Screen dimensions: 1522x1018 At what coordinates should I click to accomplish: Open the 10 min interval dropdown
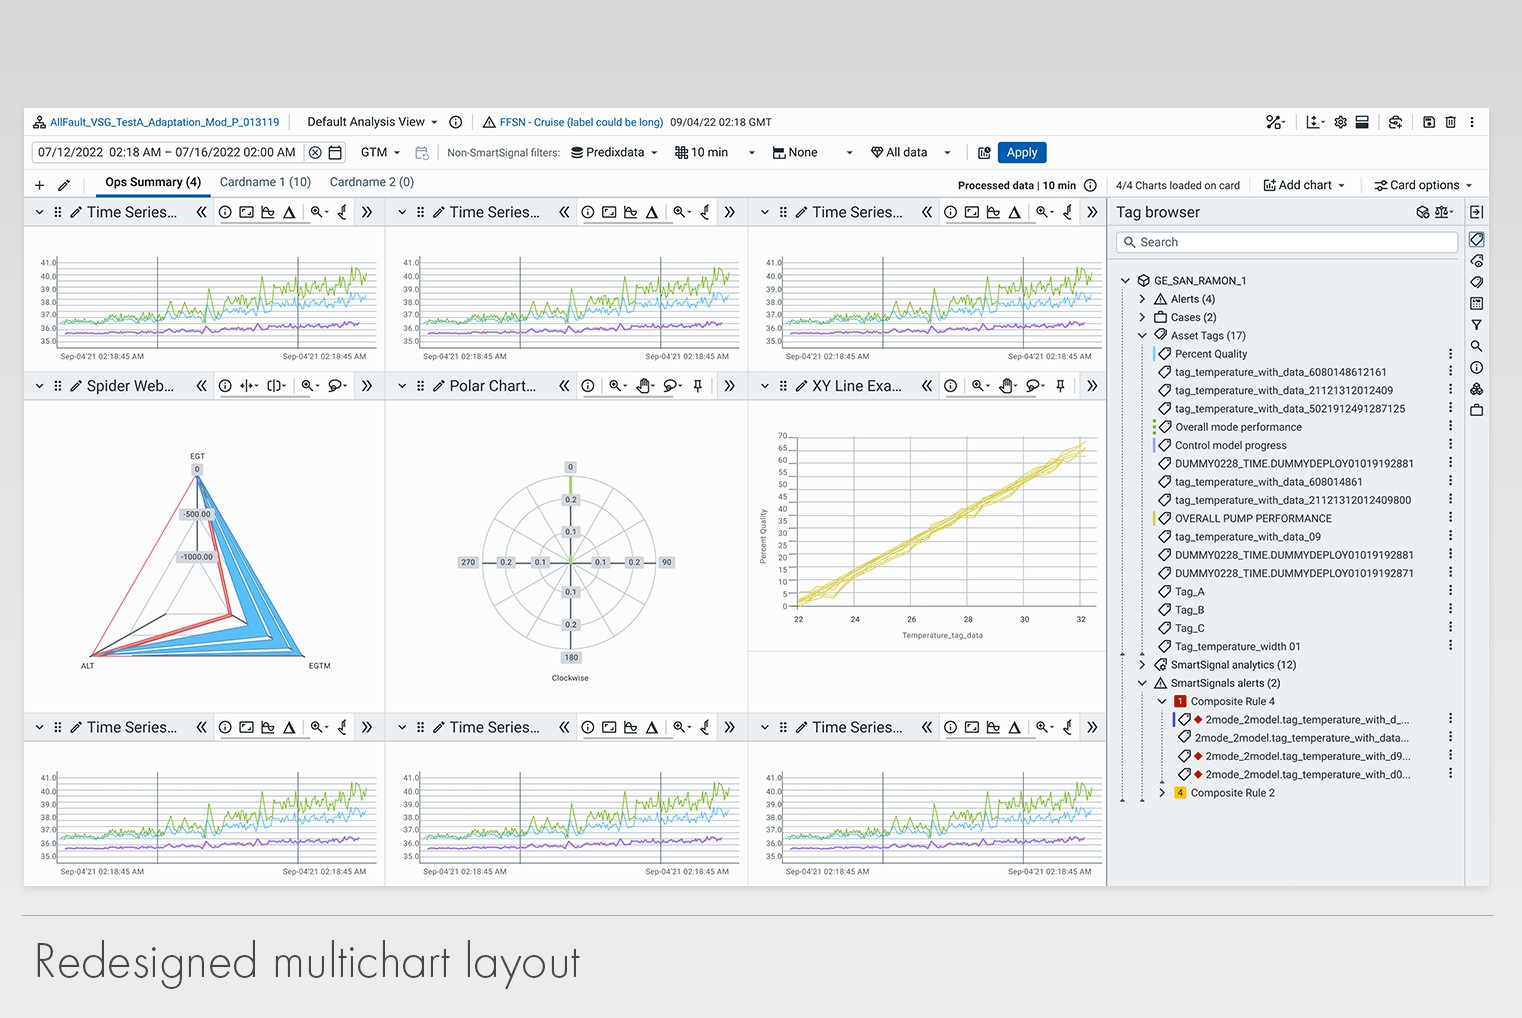[x=715, y=153]
